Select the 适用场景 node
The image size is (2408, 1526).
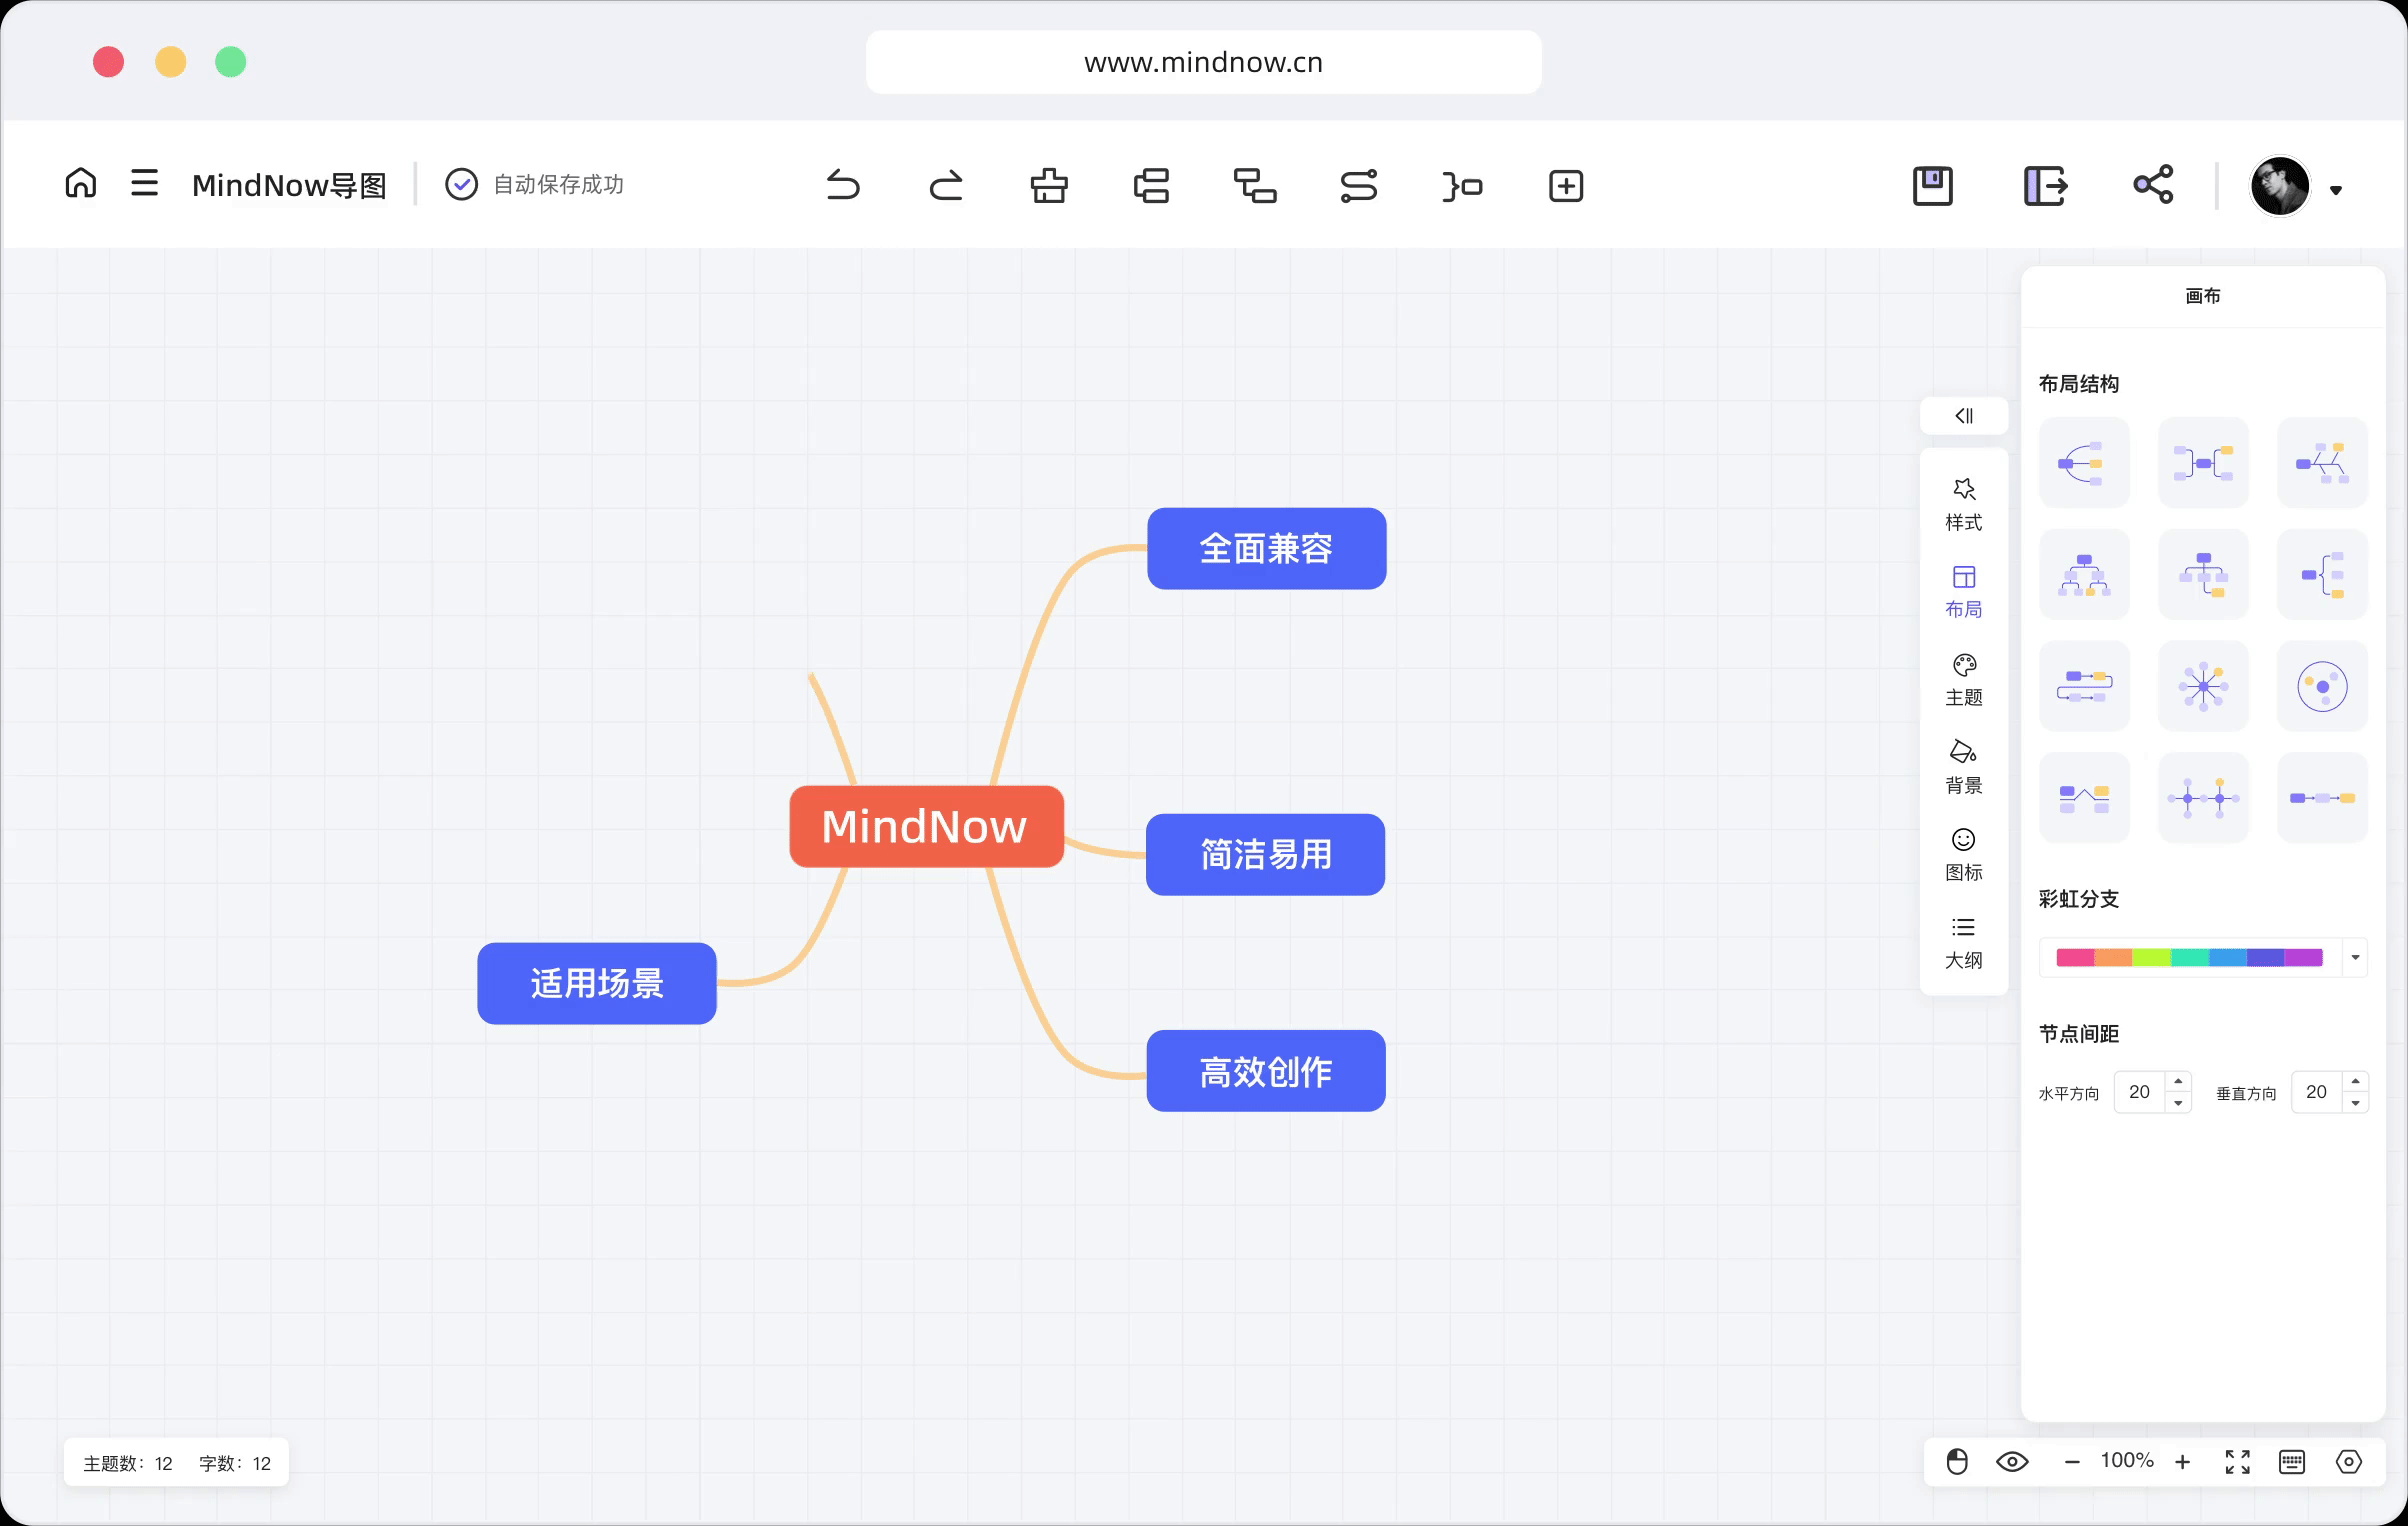point(597,983)
